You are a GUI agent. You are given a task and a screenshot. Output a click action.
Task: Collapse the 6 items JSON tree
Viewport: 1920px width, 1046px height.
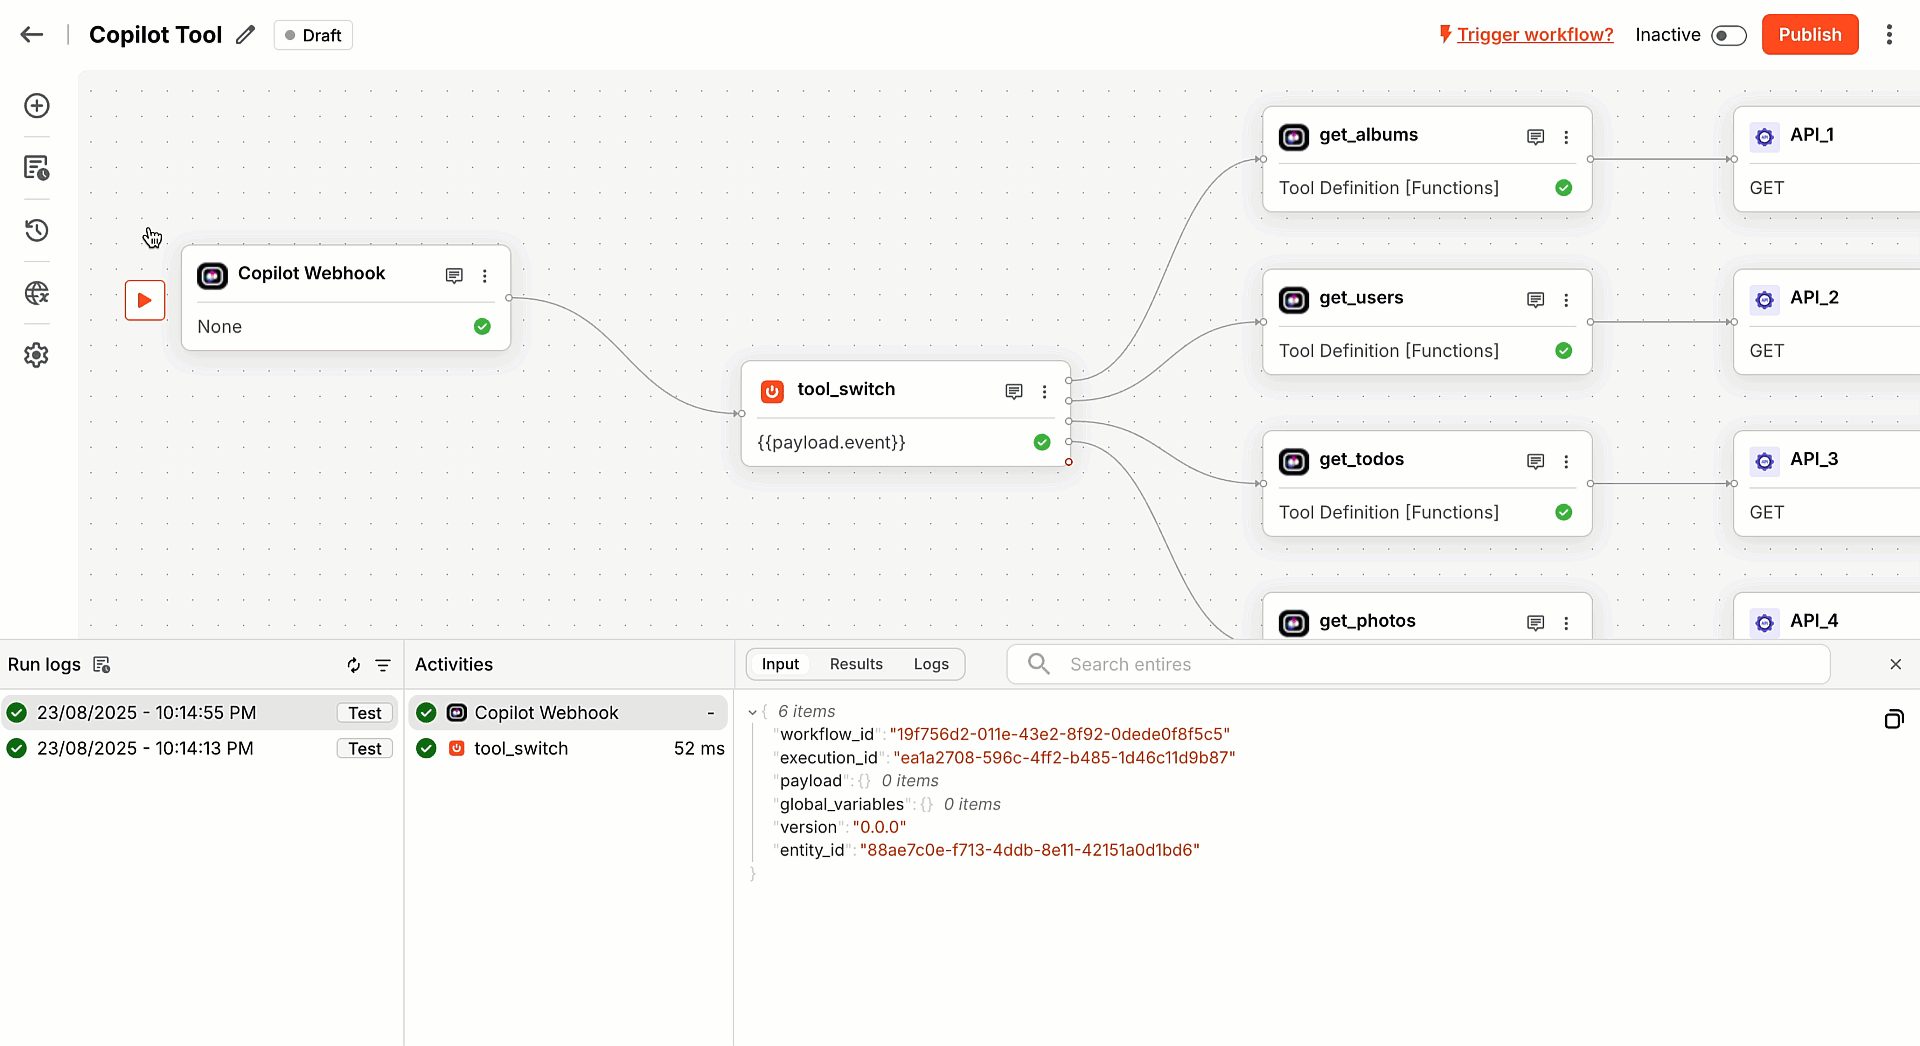click(752, 712)
